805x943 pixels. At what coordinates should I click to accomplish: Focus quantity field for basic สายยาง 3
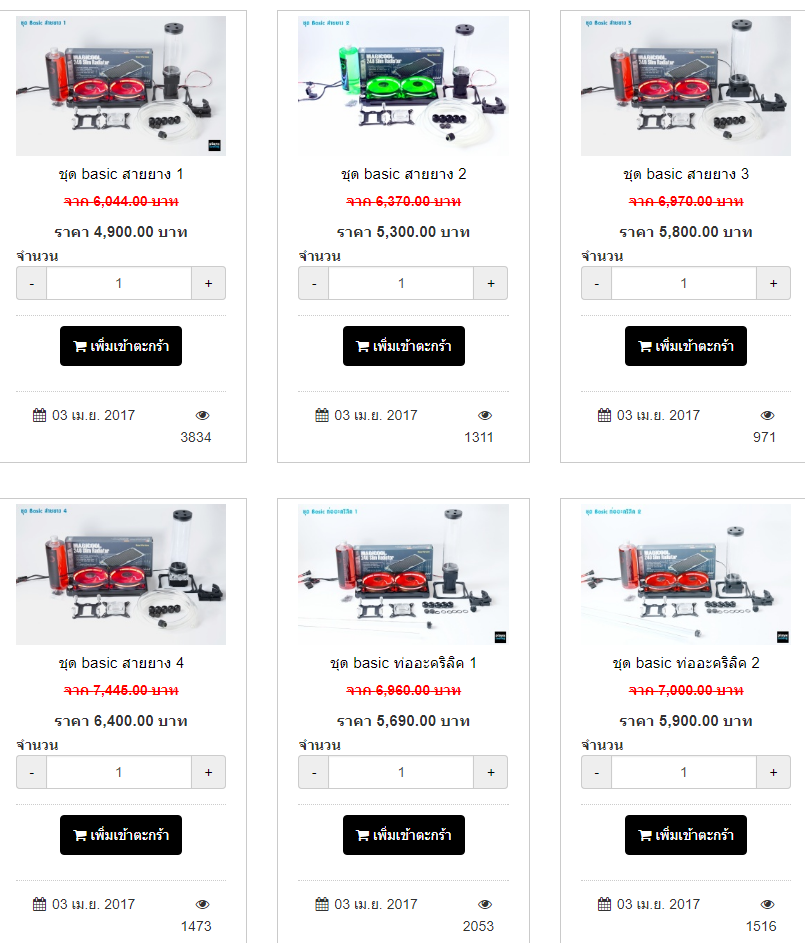(684, 283)
